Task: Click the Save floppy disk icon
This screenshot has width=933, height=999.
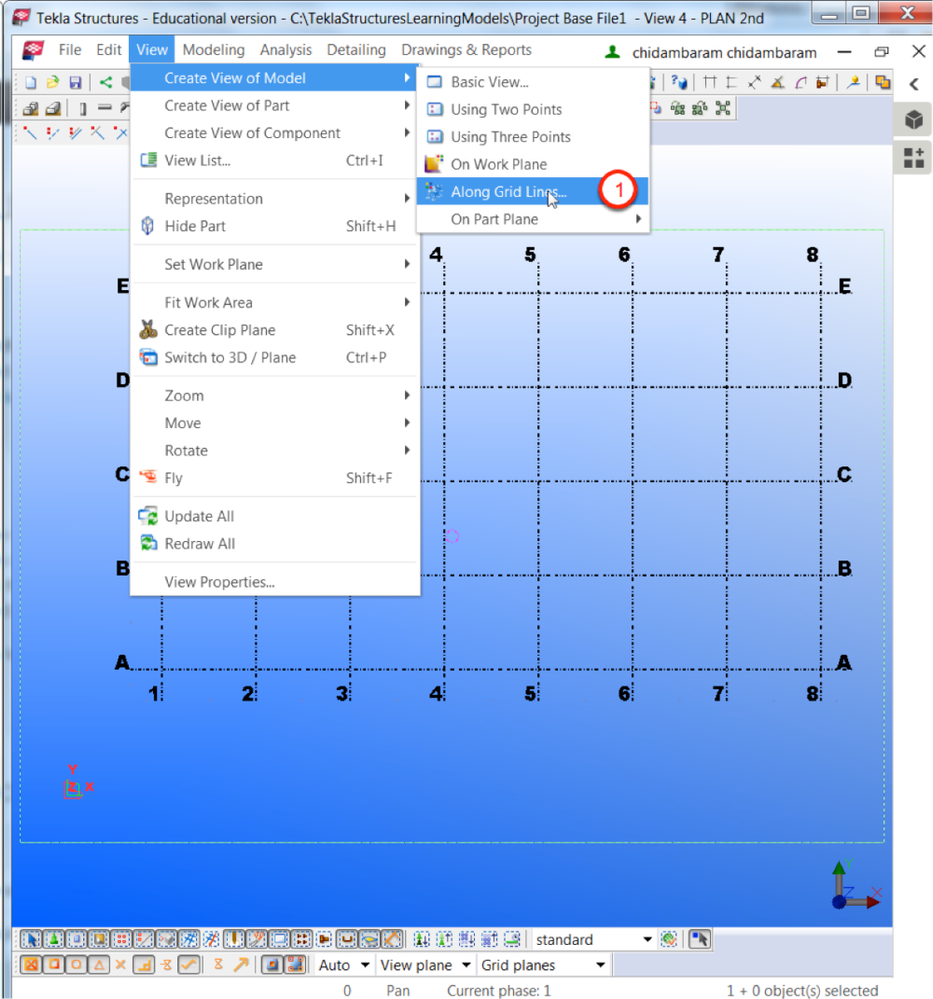Action: pos(75,82)
